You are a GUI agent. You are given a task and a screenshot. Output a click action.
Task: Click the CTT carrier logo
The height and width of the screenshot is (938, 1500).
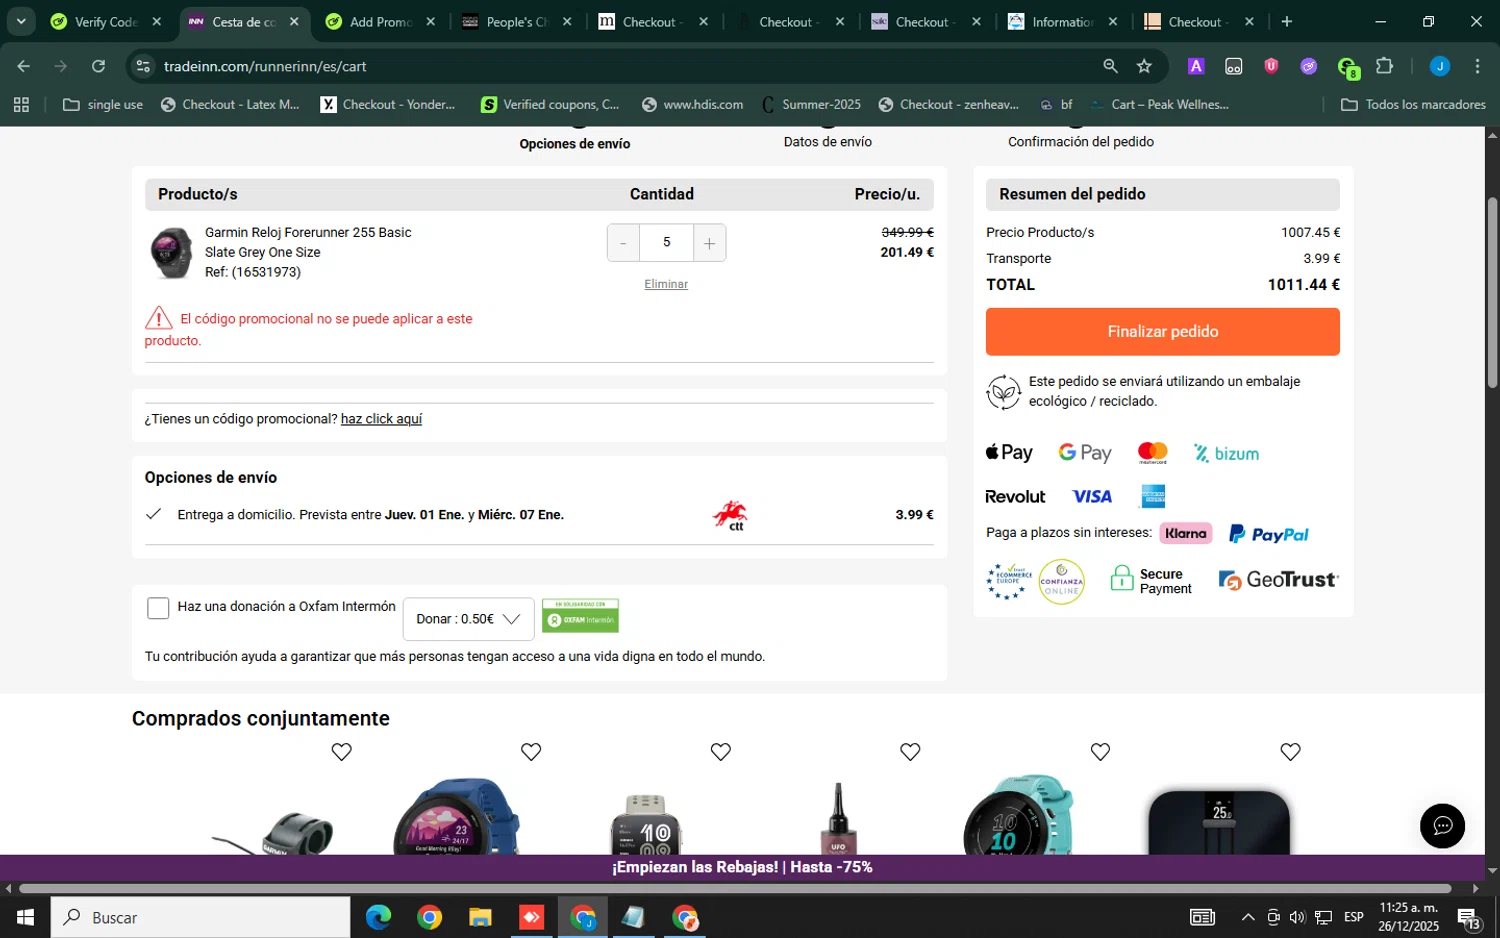731,515
